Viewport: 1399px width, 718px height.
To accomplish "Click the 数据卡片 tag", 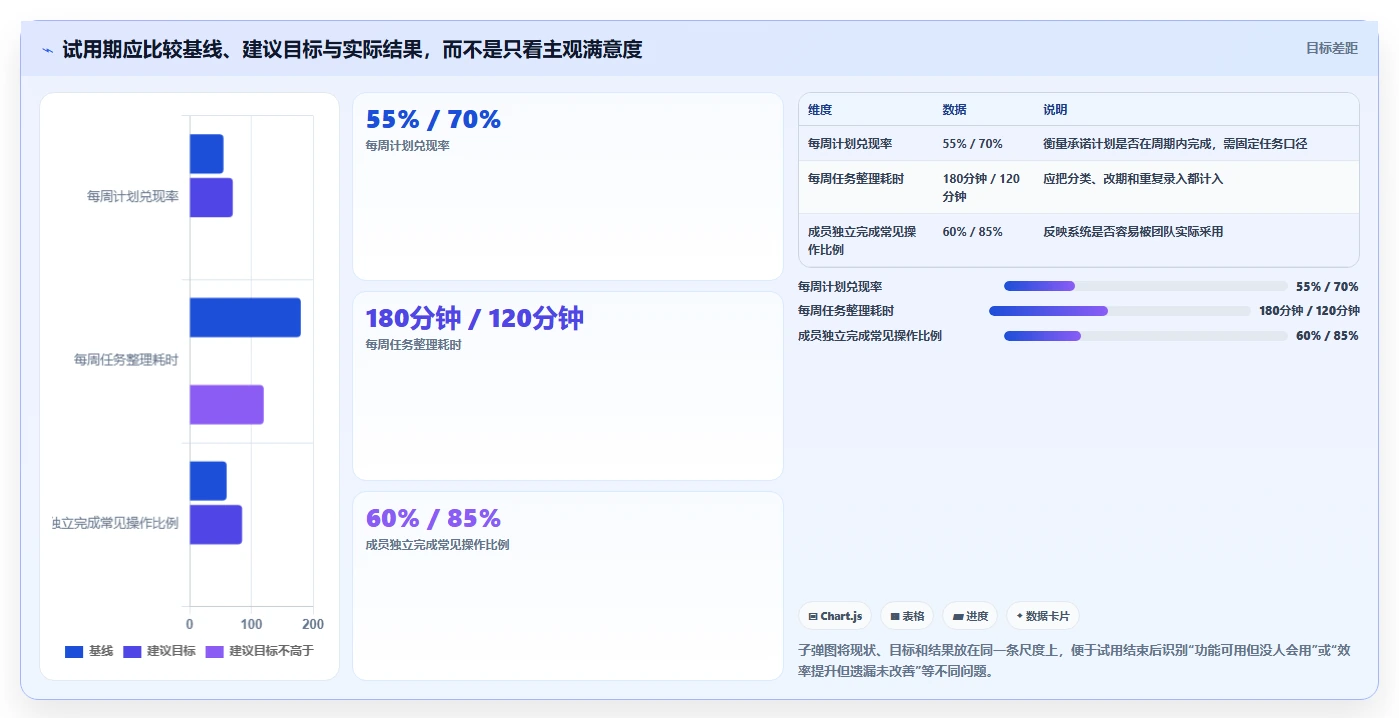I will [1043, 616].
